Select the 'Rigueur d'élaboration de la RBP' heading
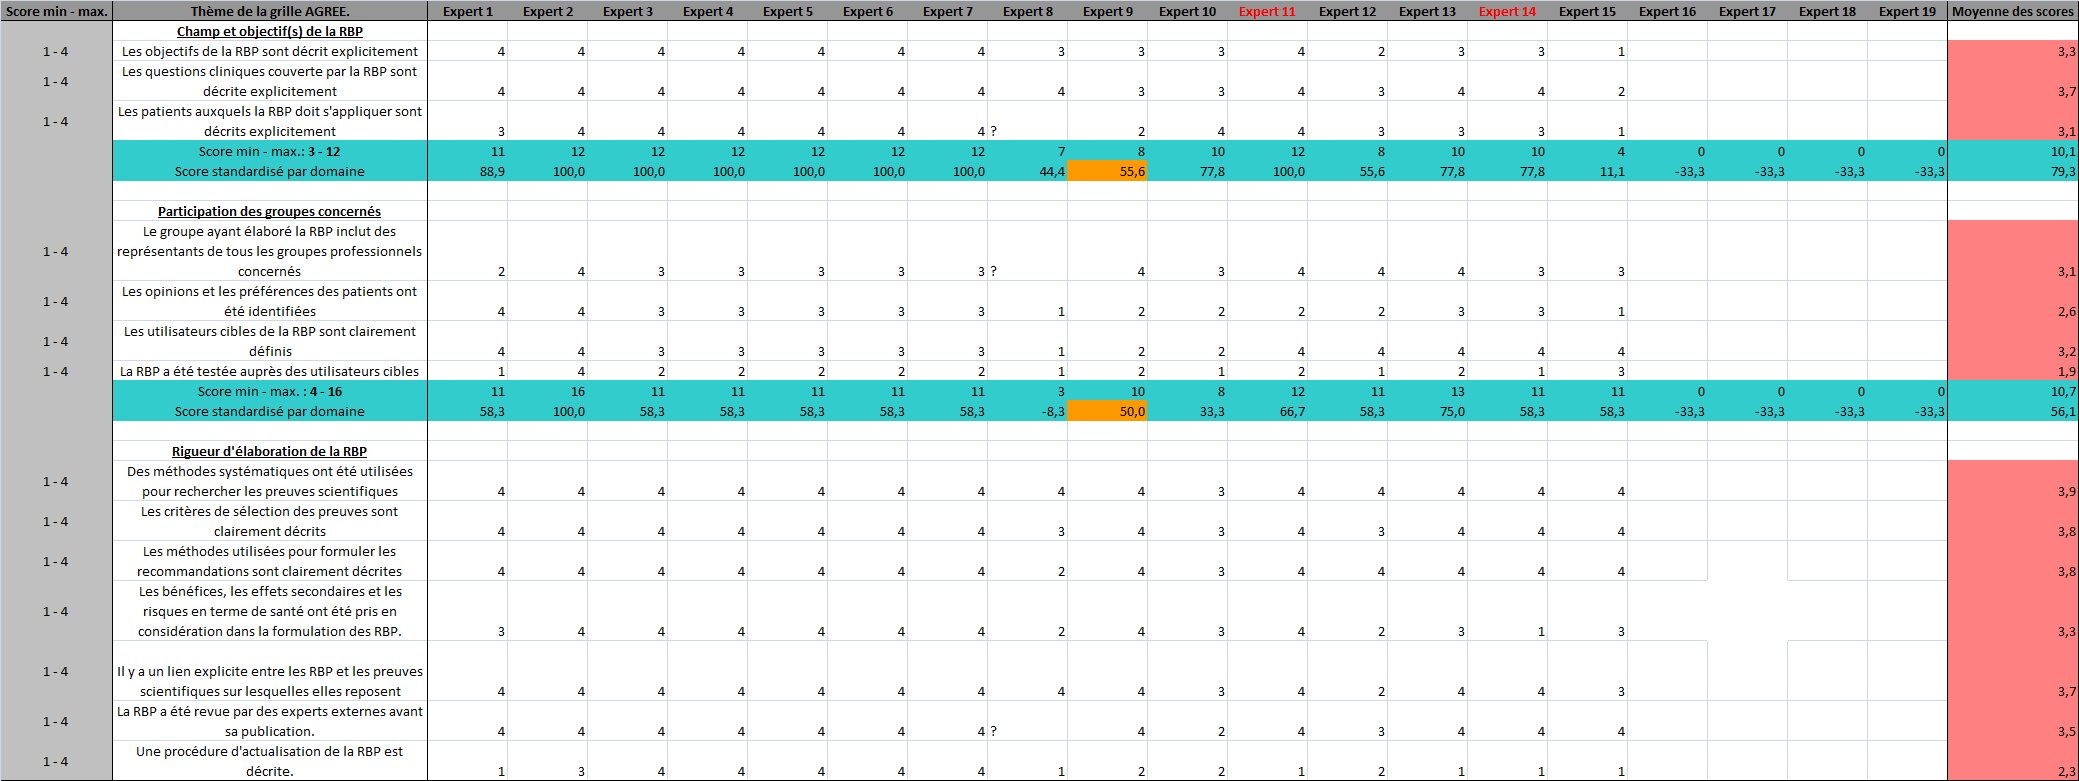 click(x=270, y=451)
